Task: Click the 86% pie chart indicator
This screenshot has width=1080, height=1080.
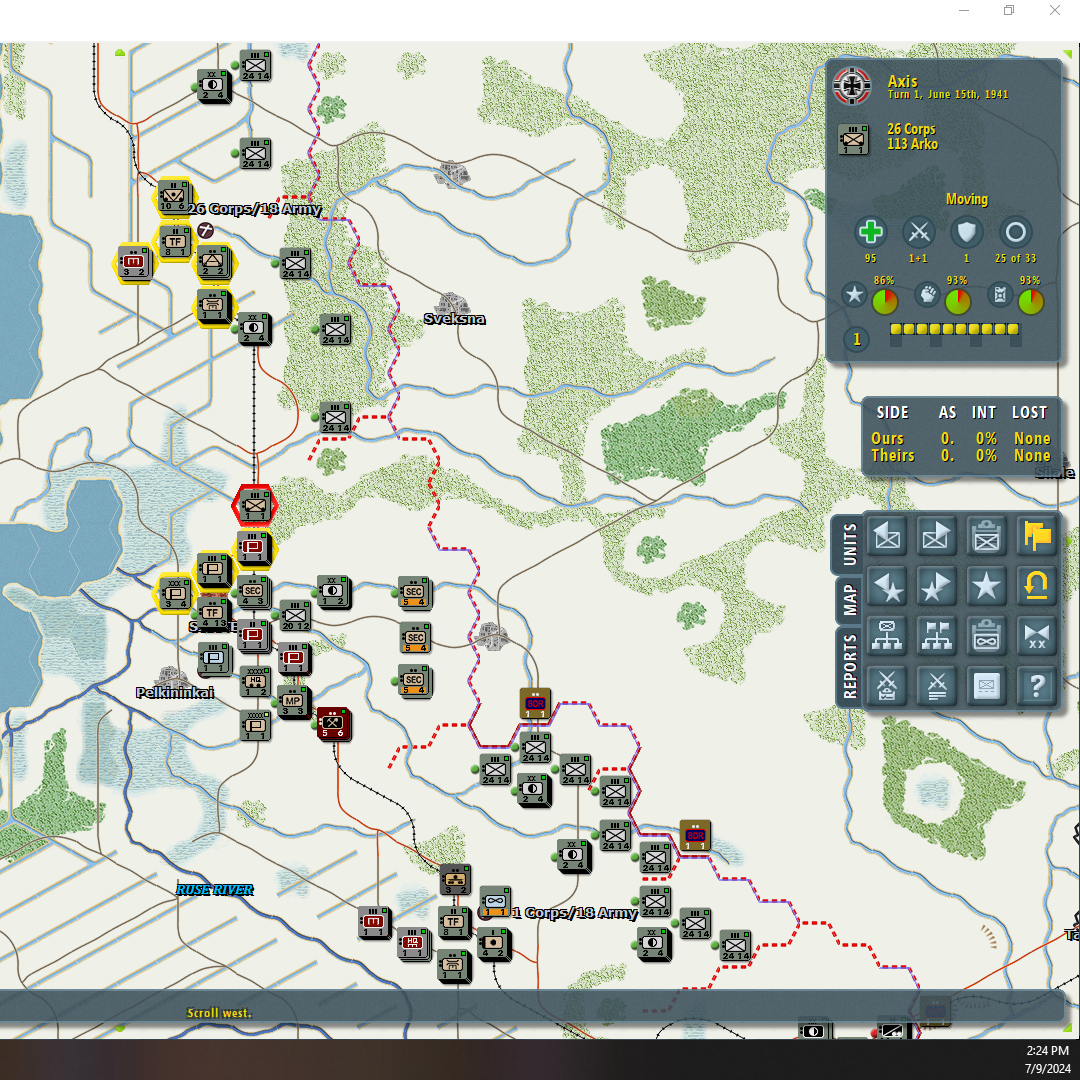Action: click(x=884, y=302)
